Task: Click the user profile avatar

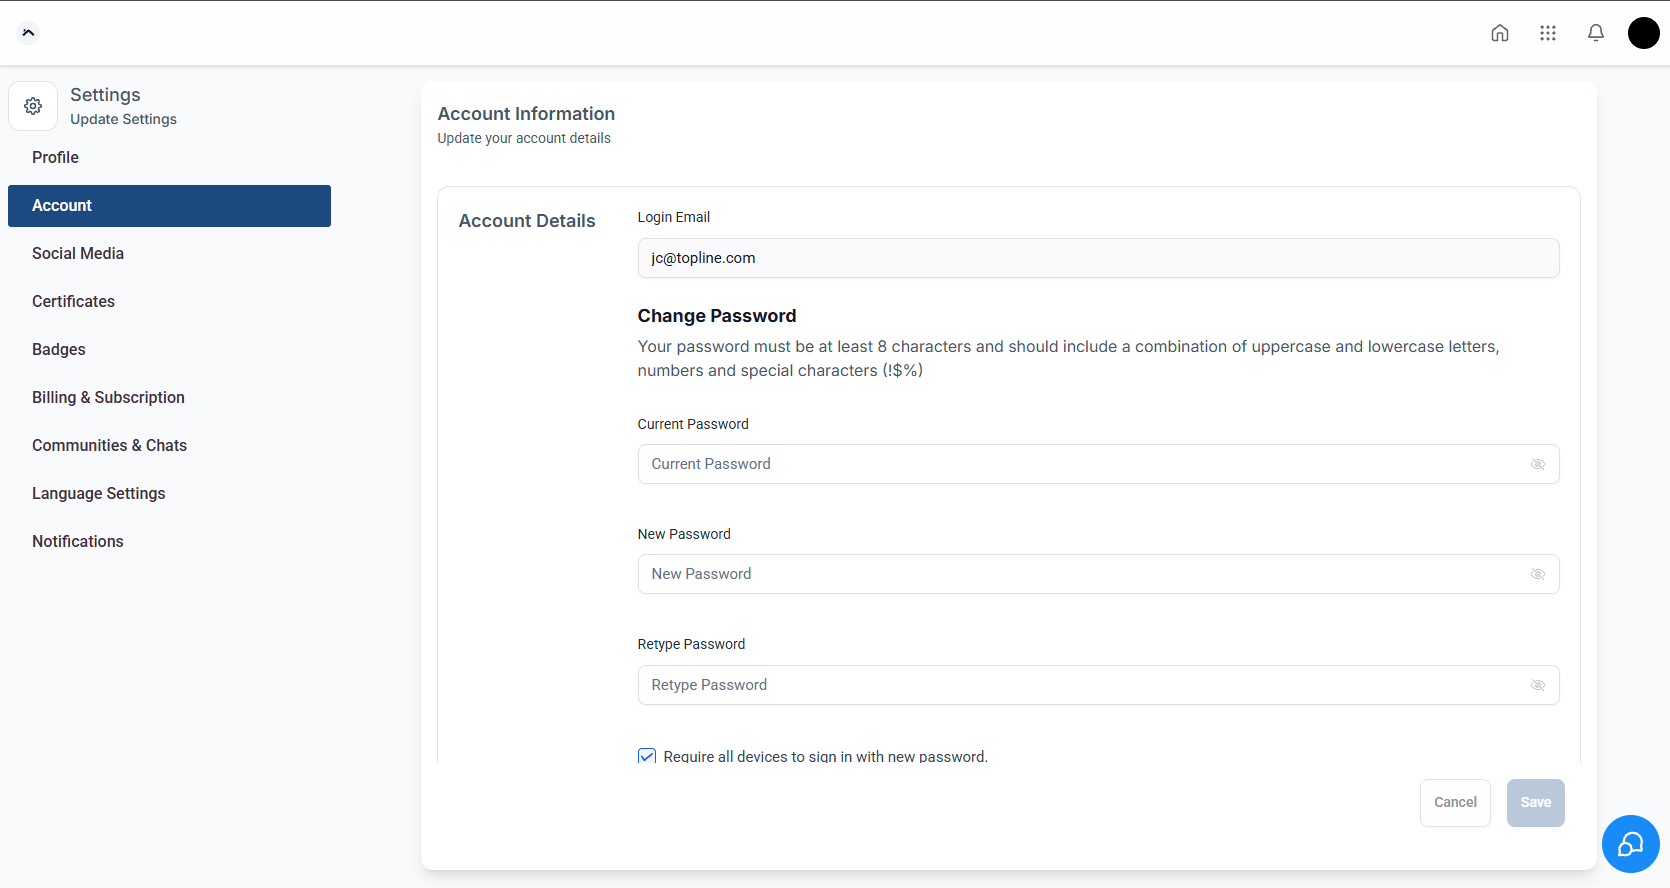Action: click(1643, 33)
